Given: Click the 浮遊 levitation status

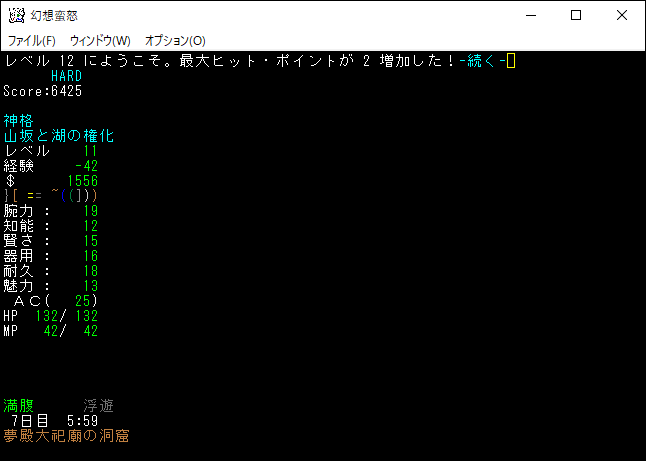Looking at the screenshot, I should click(x=98, y=406).
